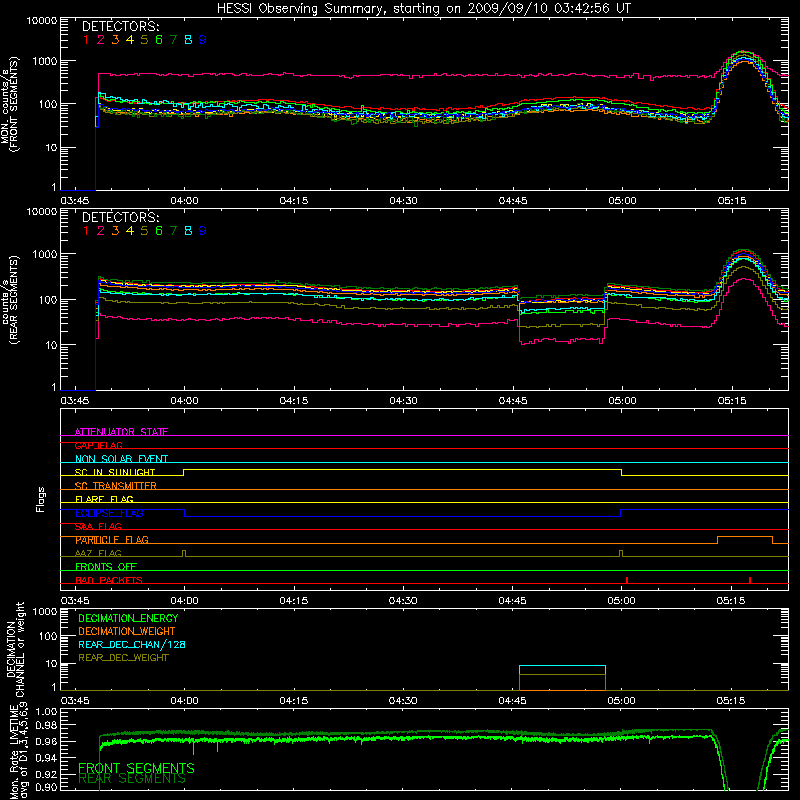The width and height of the screenshot is (800, 800).
Task: Select detector 9 in front segments legend
Action: [x=203, y=40]
